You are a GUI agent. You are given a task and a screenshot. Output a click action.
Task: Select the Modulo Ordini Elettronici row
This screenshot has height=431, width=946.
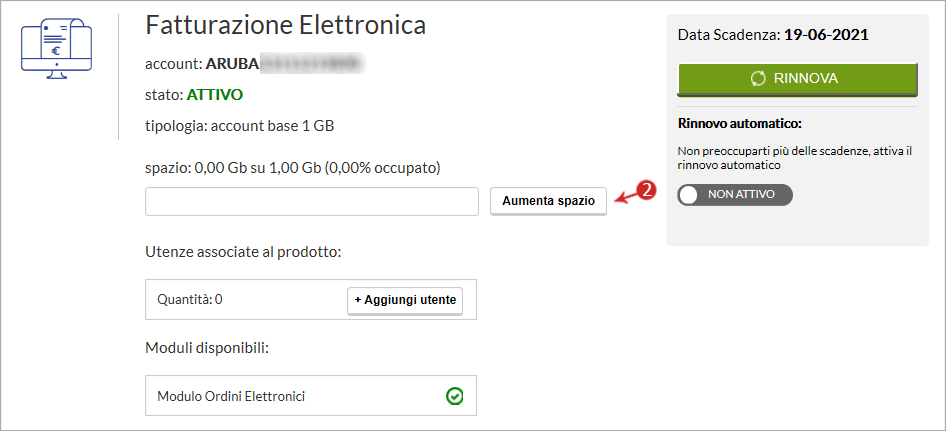click(311, 396)
